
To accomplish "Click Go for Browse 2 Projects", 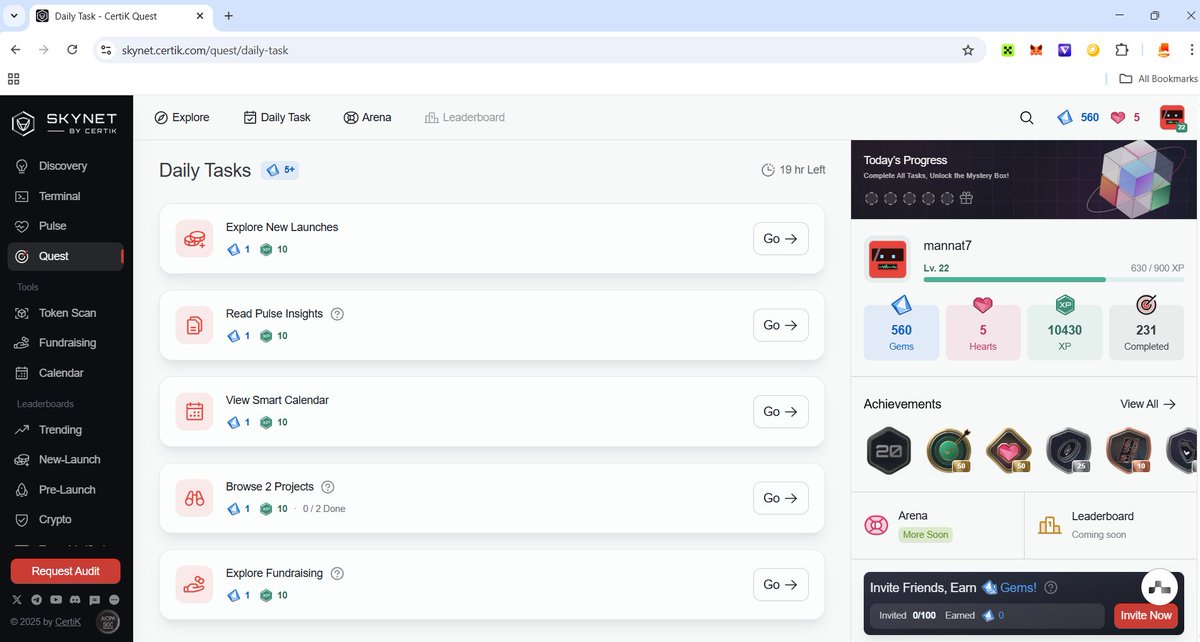I will [781, 498].
